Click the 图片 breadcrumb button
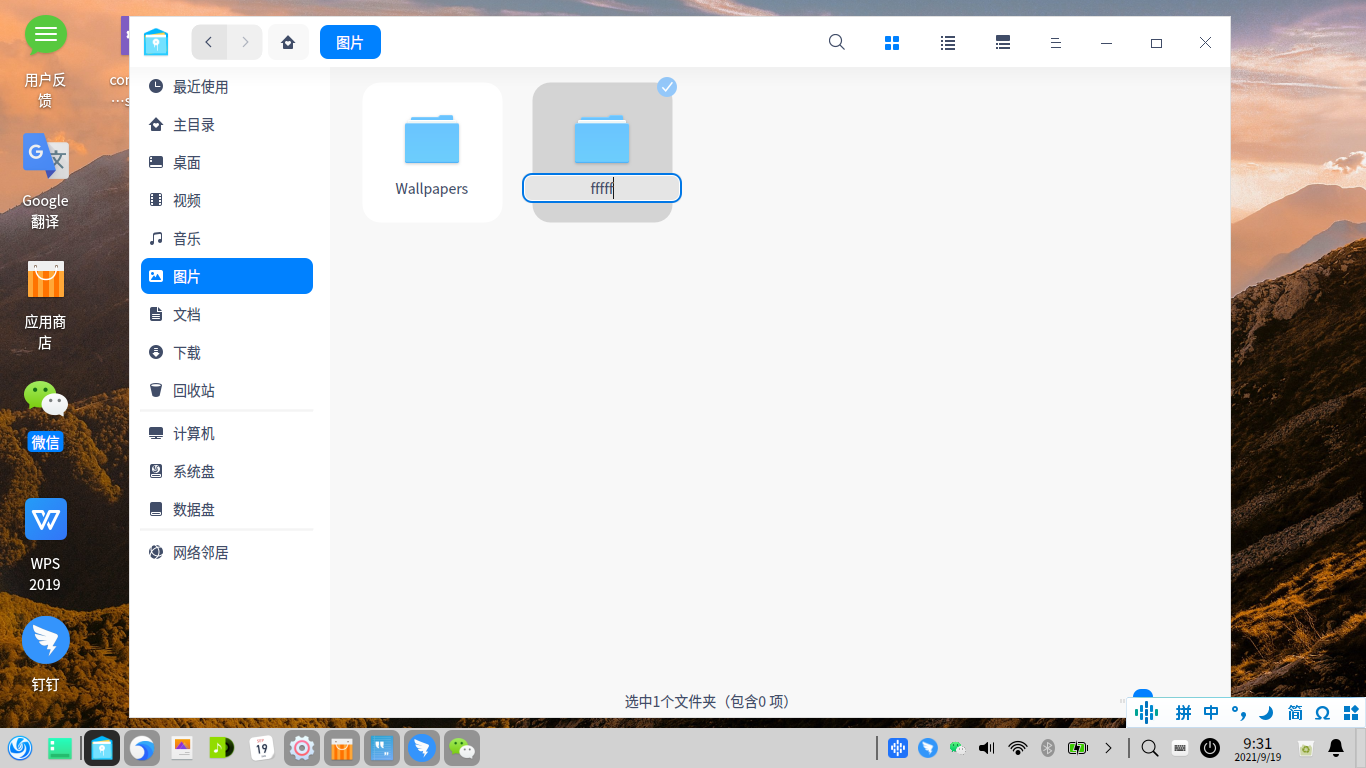The height and width of the screenshot is (768, 1366). (350, 42)
